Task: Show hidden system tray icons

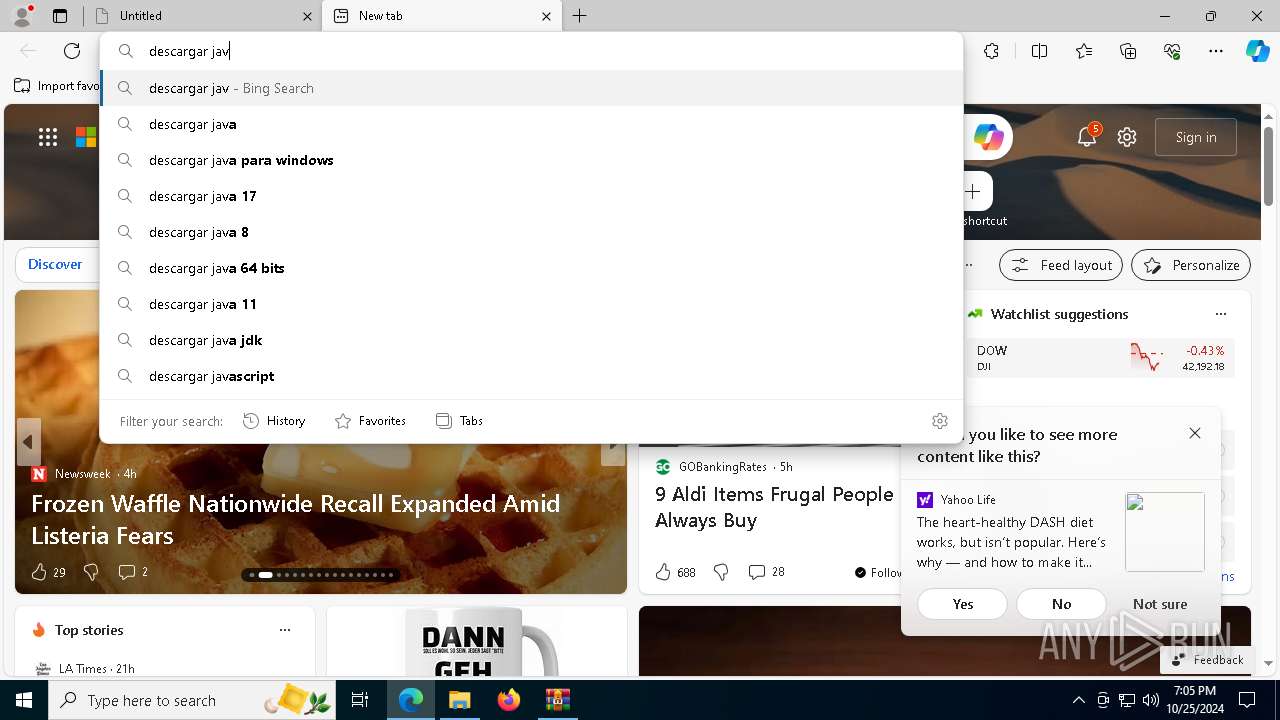Action: [1078, 700]
